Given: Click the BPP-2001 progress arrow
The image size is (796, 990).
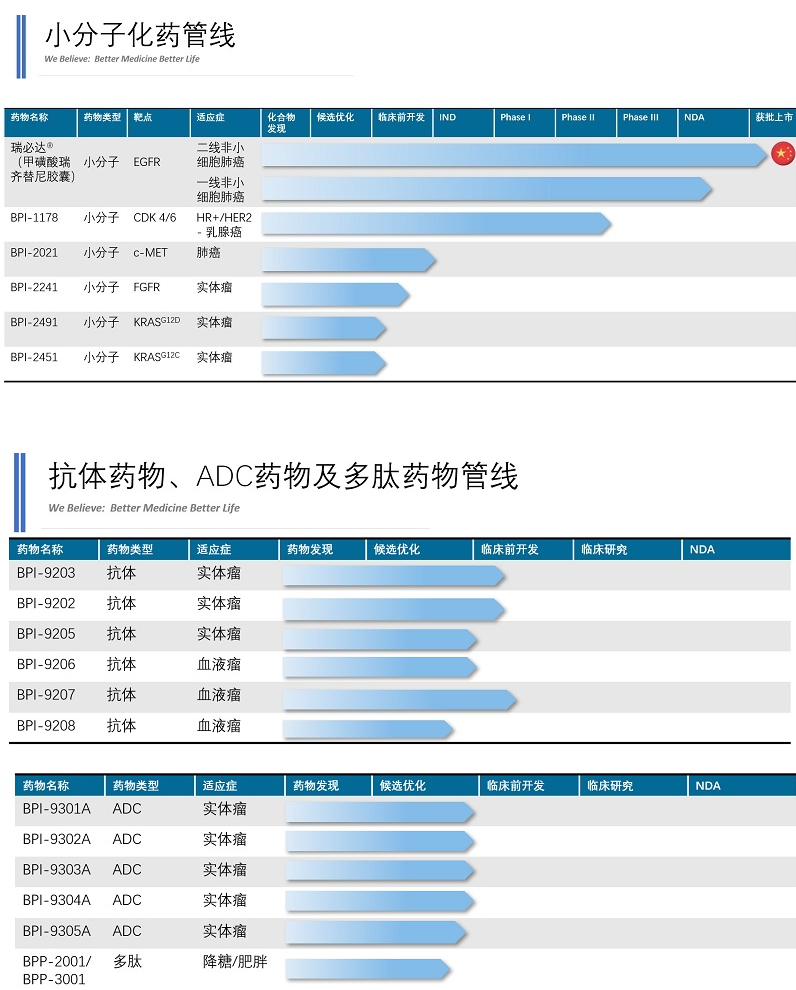Looking at the screenshot, I should (367, 969).
